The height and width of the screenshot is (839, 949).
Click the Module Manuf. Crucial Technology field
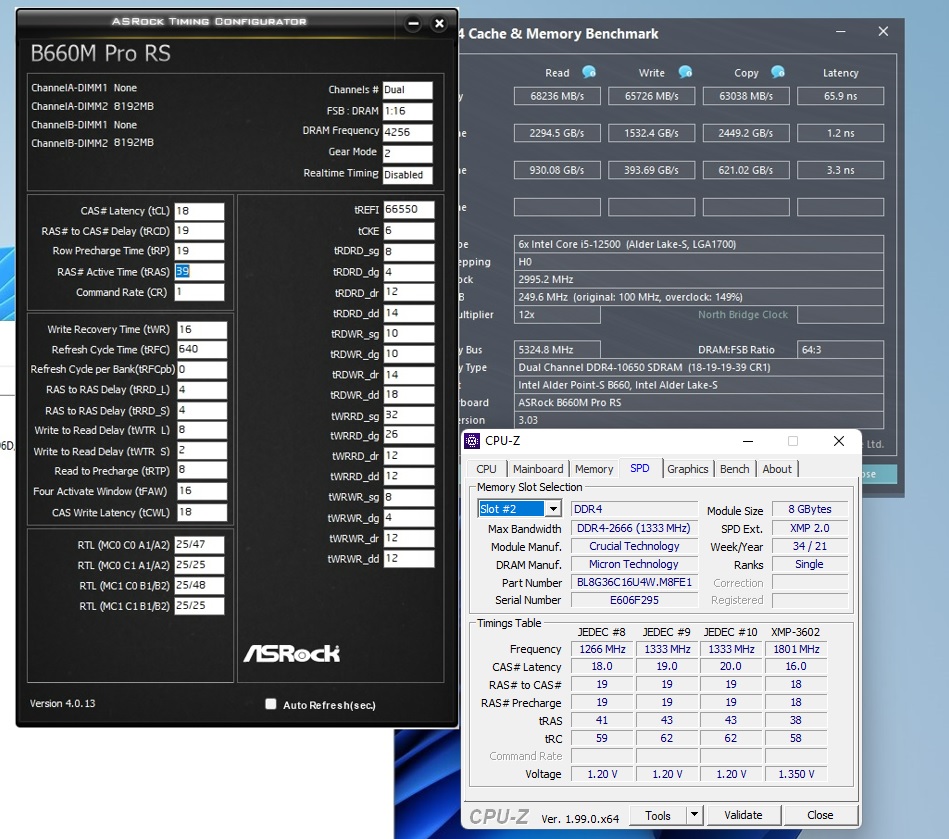point(634,546)
